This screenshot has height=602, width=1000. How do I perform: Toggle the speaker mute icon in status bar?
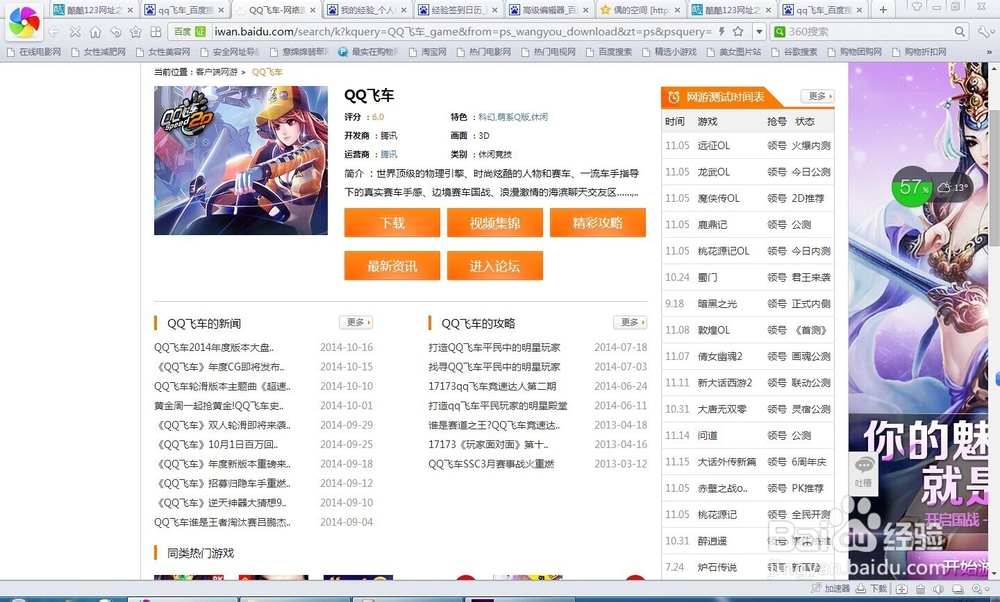tap(938, 589)
